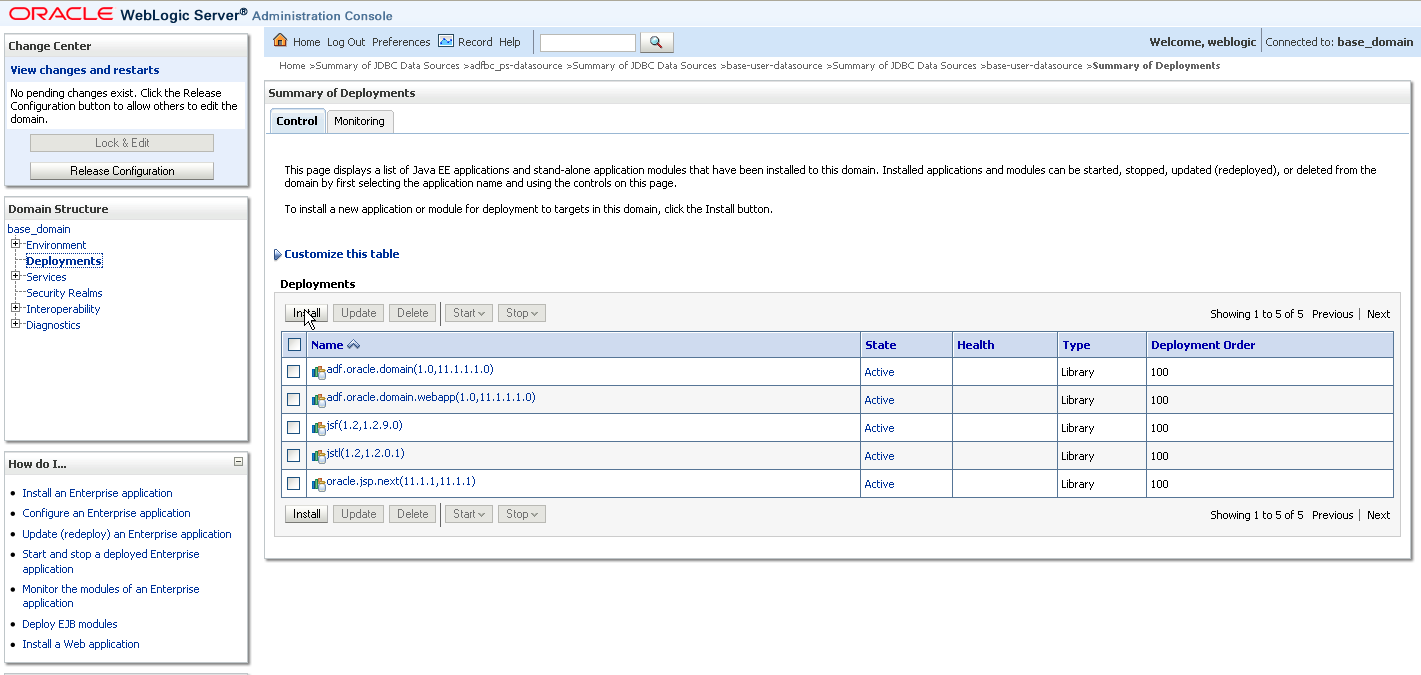1421x675 pixels.
Task: Click Previous in bottom table pagination
Action: point(1332,515)
